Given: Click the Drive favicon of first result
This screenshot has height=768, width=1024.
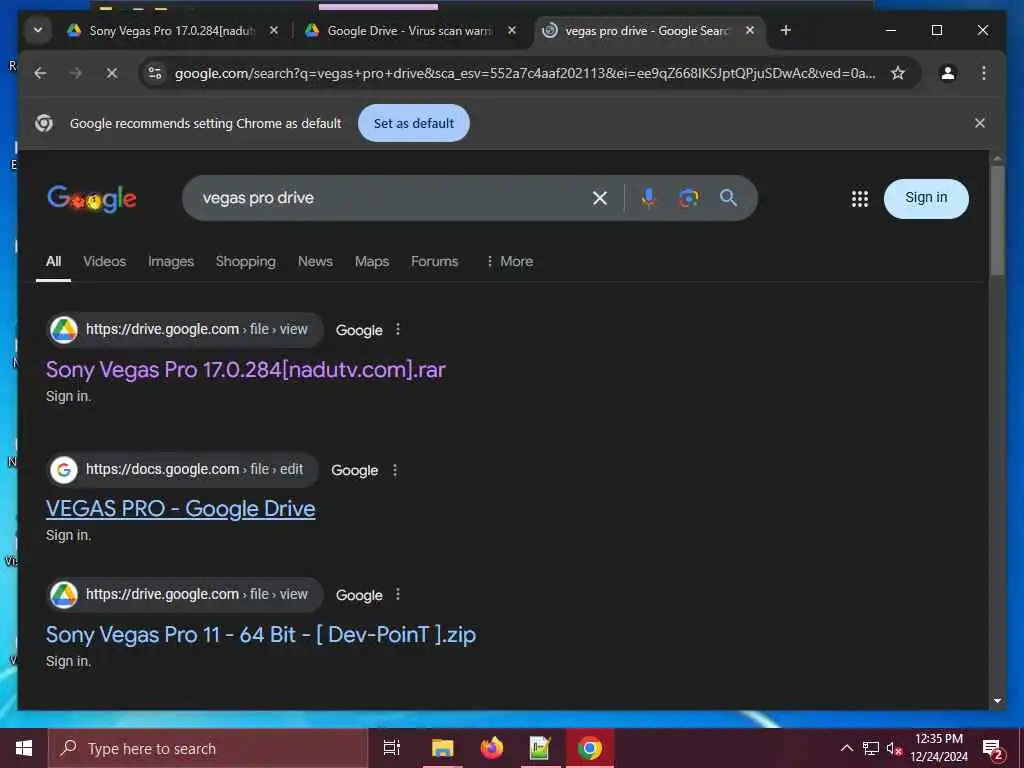Looking at the screenshot, I should pos(64,330).
